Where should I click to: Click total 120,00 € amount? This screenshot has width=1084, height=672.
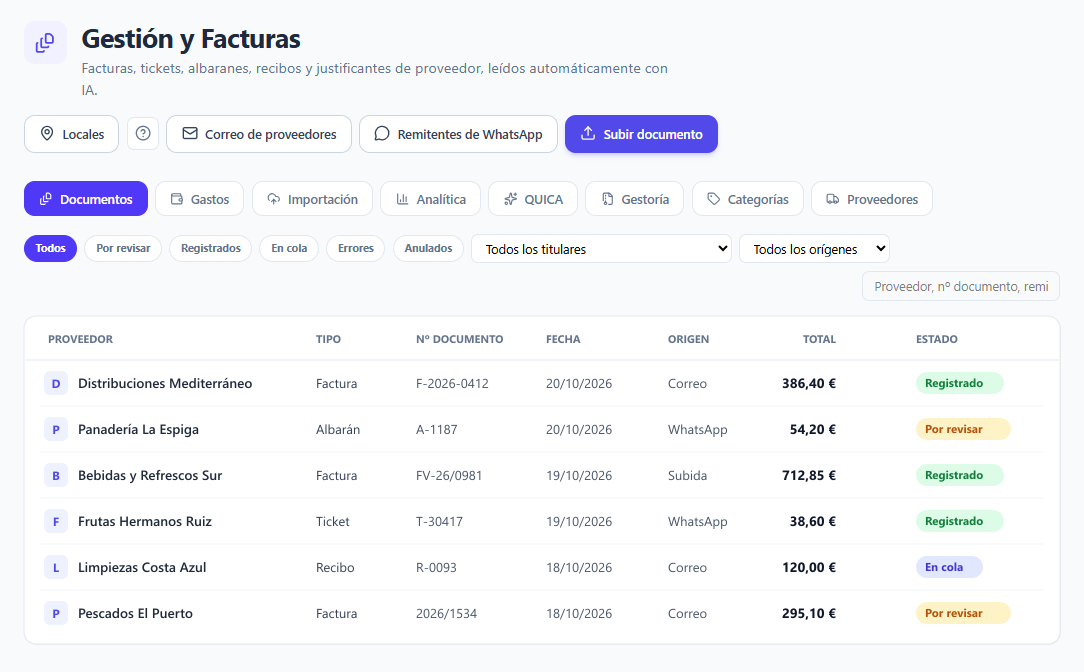809,568
